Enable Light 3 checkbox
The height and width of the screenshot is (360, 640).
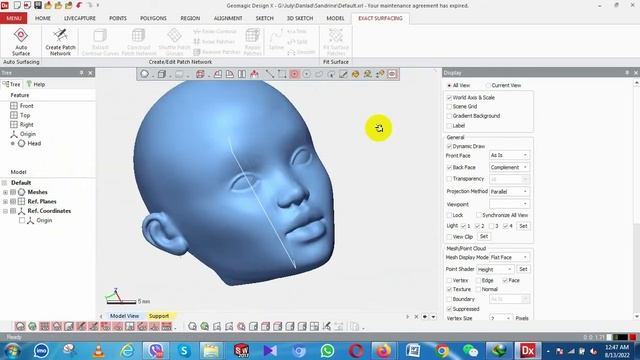click(x=491, y=226)
